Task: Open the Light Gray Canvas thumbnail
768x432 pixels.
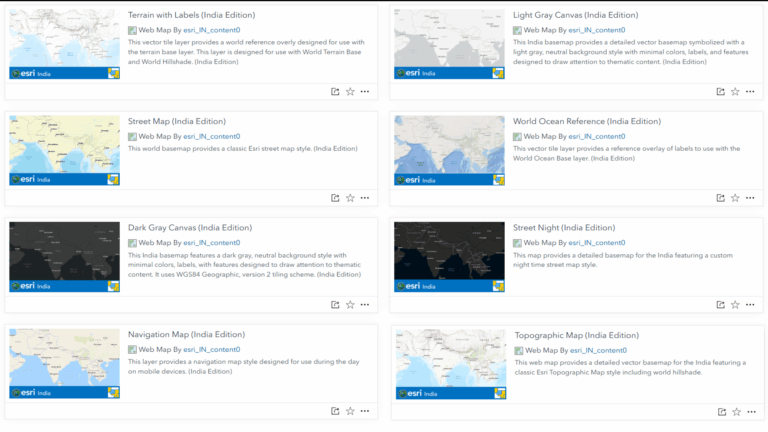Action: pyautogui.click(x=449, y=44)
